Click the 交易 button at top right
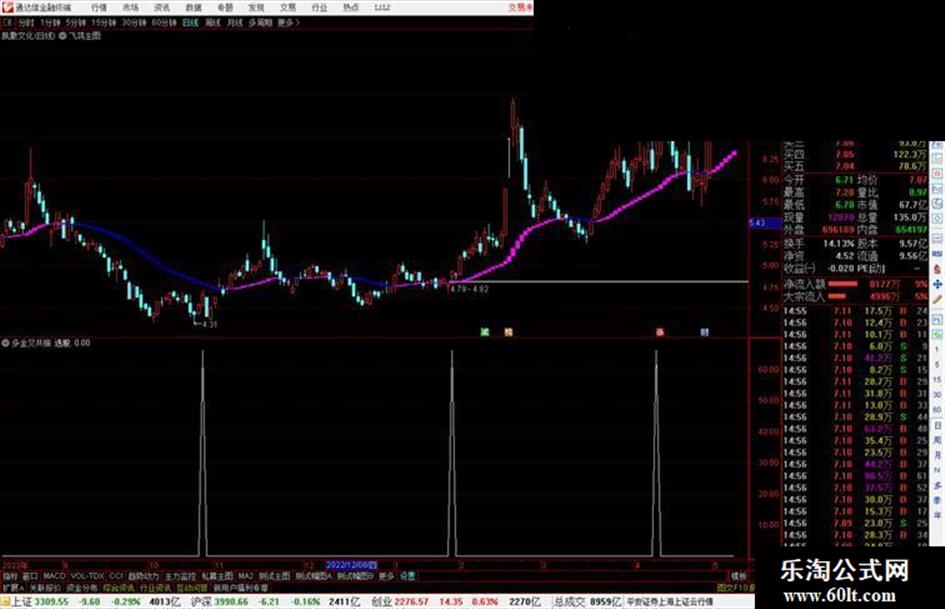 click(x=519, y=8)
